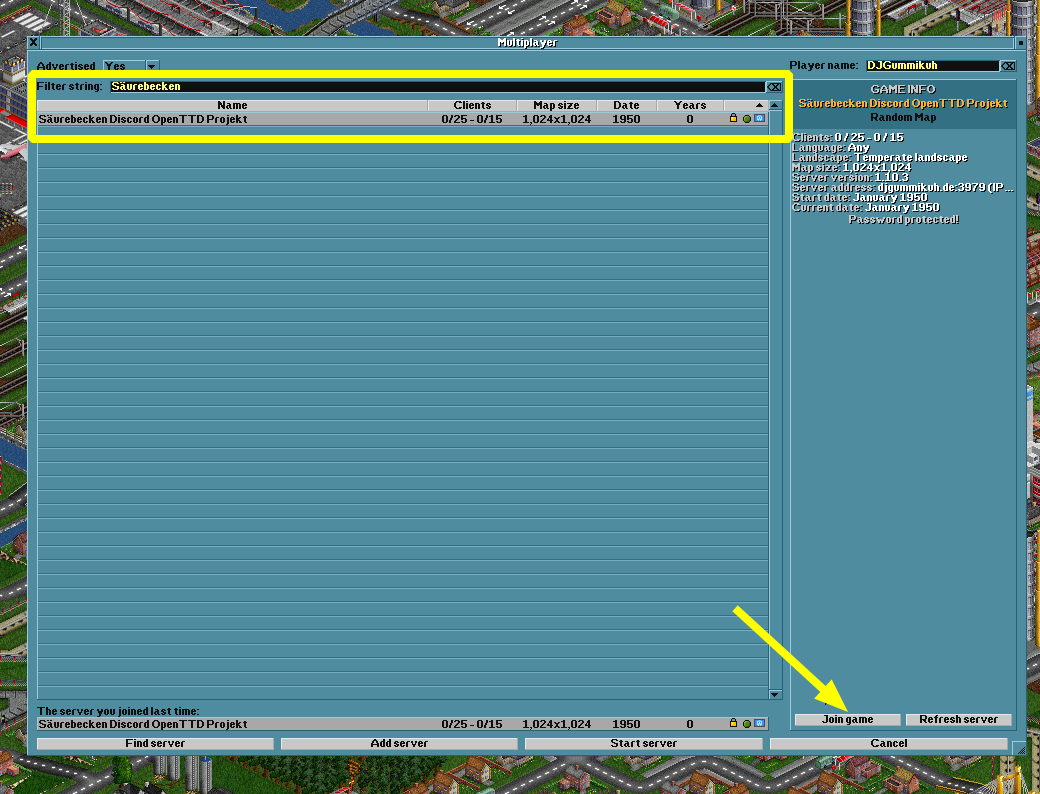
Task: Click the lock icon in the last joined server row
Action: click(x=733, y=723)
